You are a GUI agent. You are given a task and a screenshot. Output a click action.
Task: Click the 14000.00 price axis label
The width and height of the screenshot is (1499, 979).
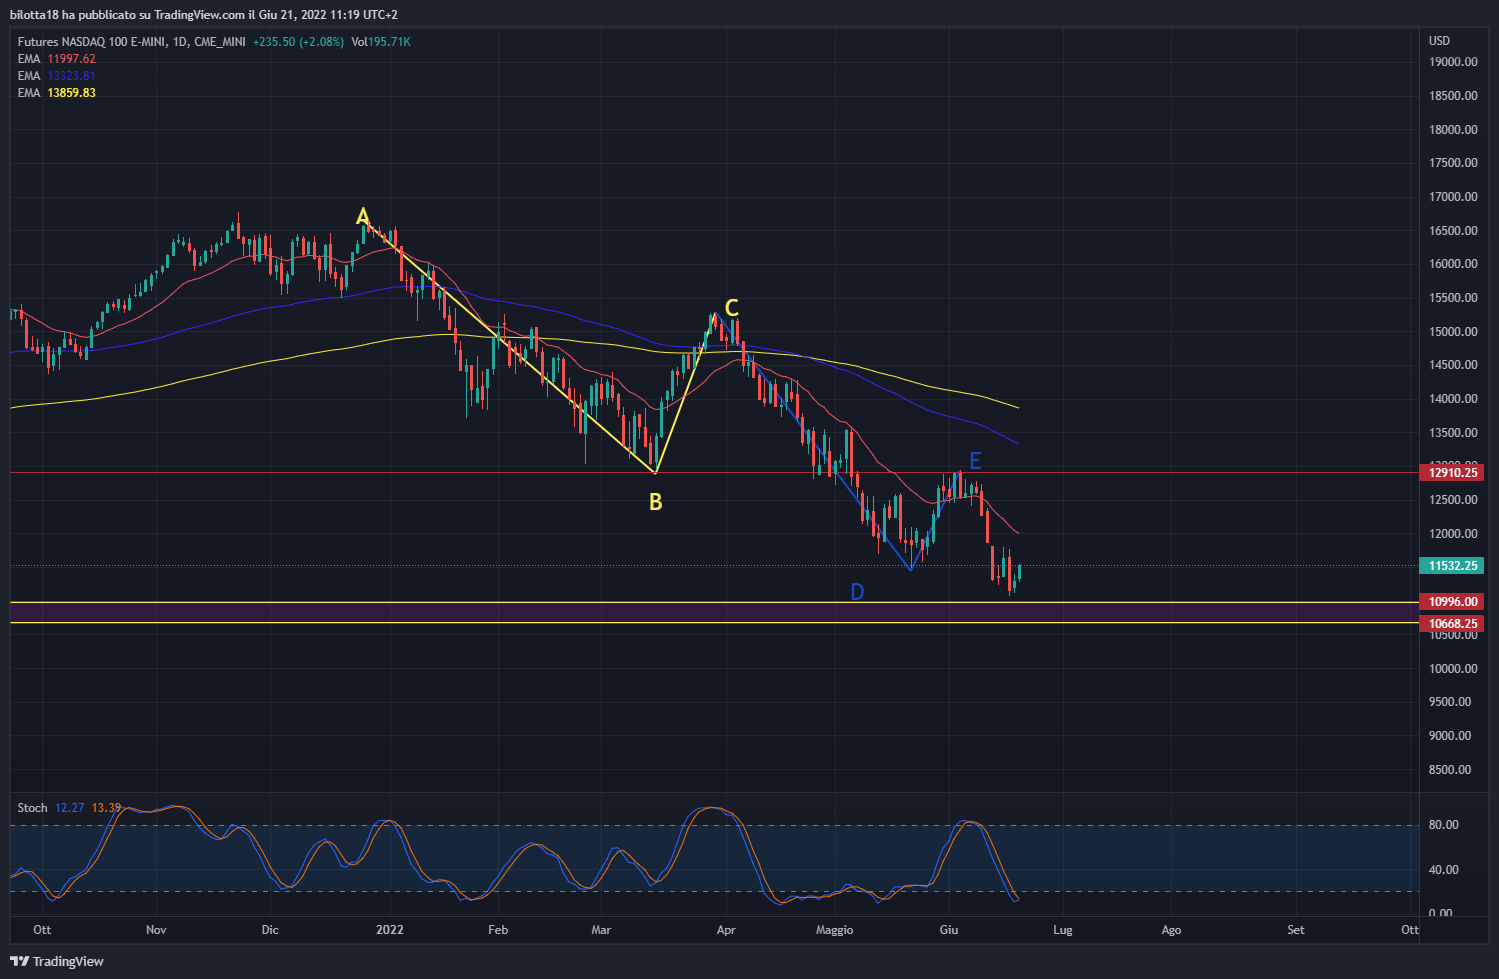click(x=1453, y=399)
